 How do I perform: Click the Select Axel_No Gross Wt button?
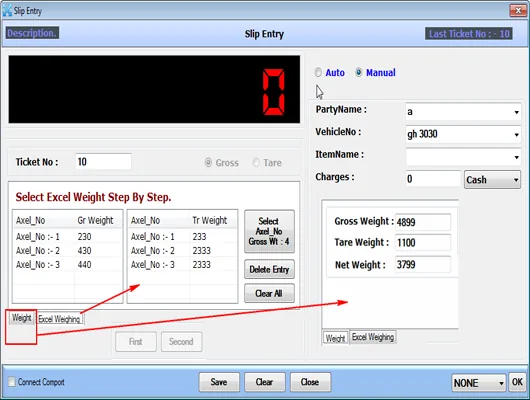269,231
